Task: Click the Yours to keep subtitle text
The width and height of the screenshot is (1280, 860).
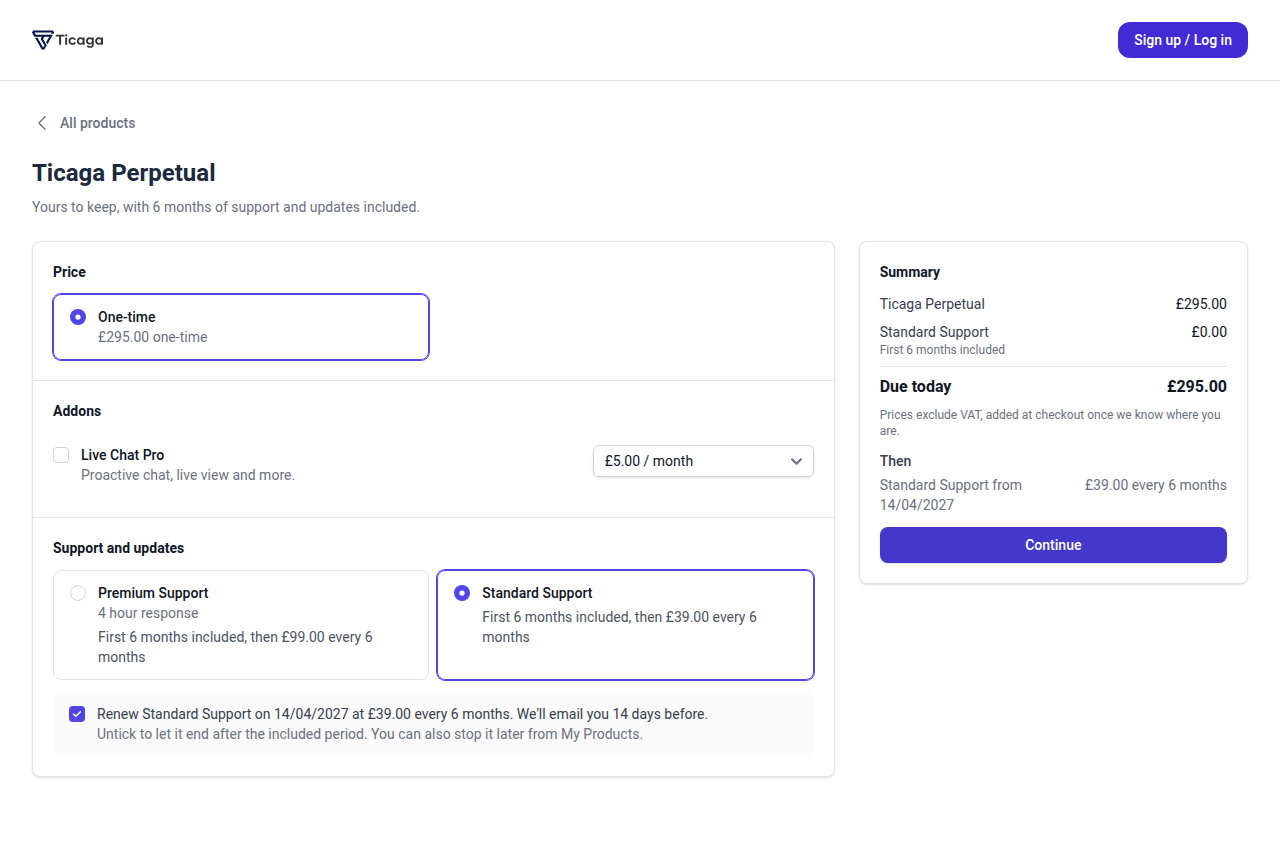Action: (x=226, y=207)
